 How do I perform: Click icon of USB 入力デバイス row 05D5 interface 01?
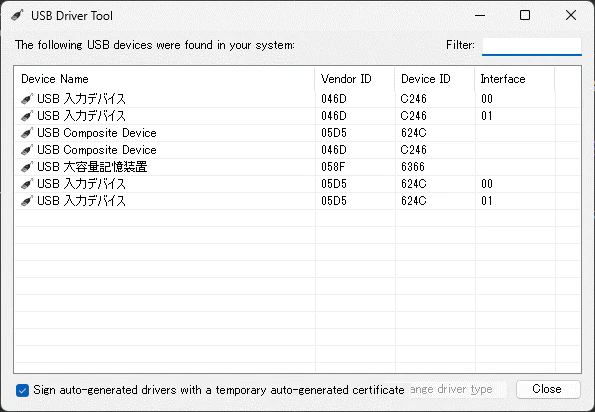click(27, 201)
